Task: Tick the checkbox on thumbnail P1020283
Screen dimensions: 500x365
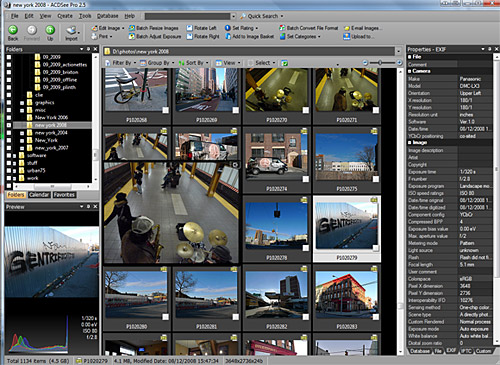Action: [x=375, y=317]
